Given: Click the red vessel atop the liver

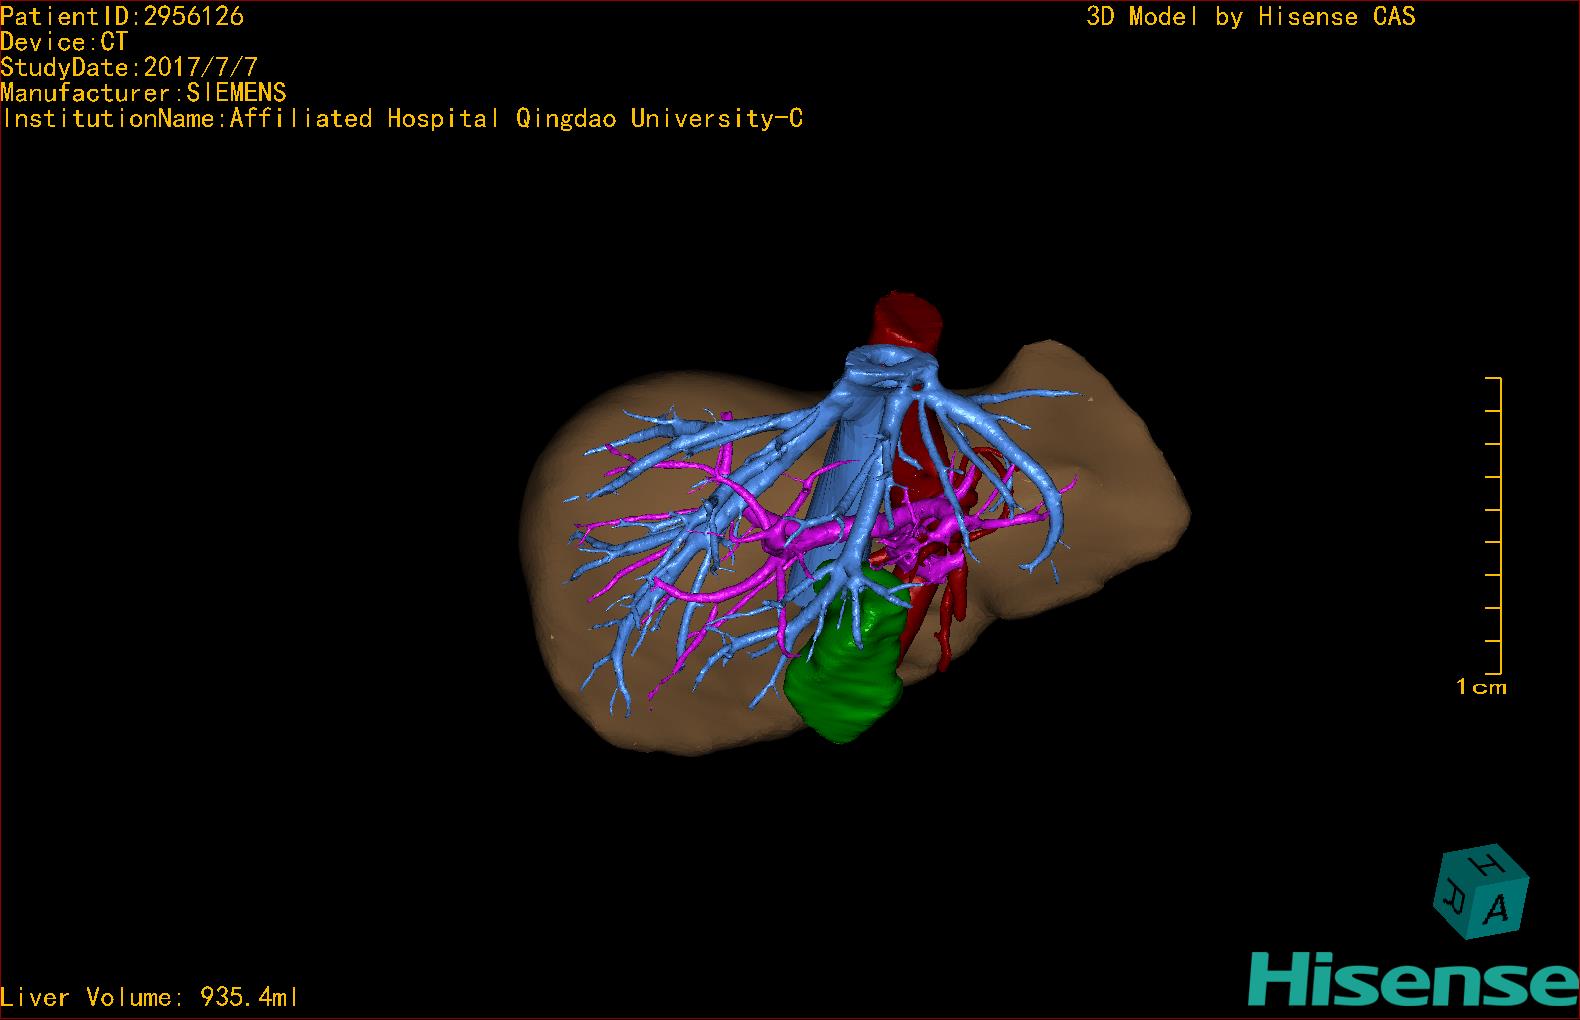Looking at the screenshot, I should [908, 319].
